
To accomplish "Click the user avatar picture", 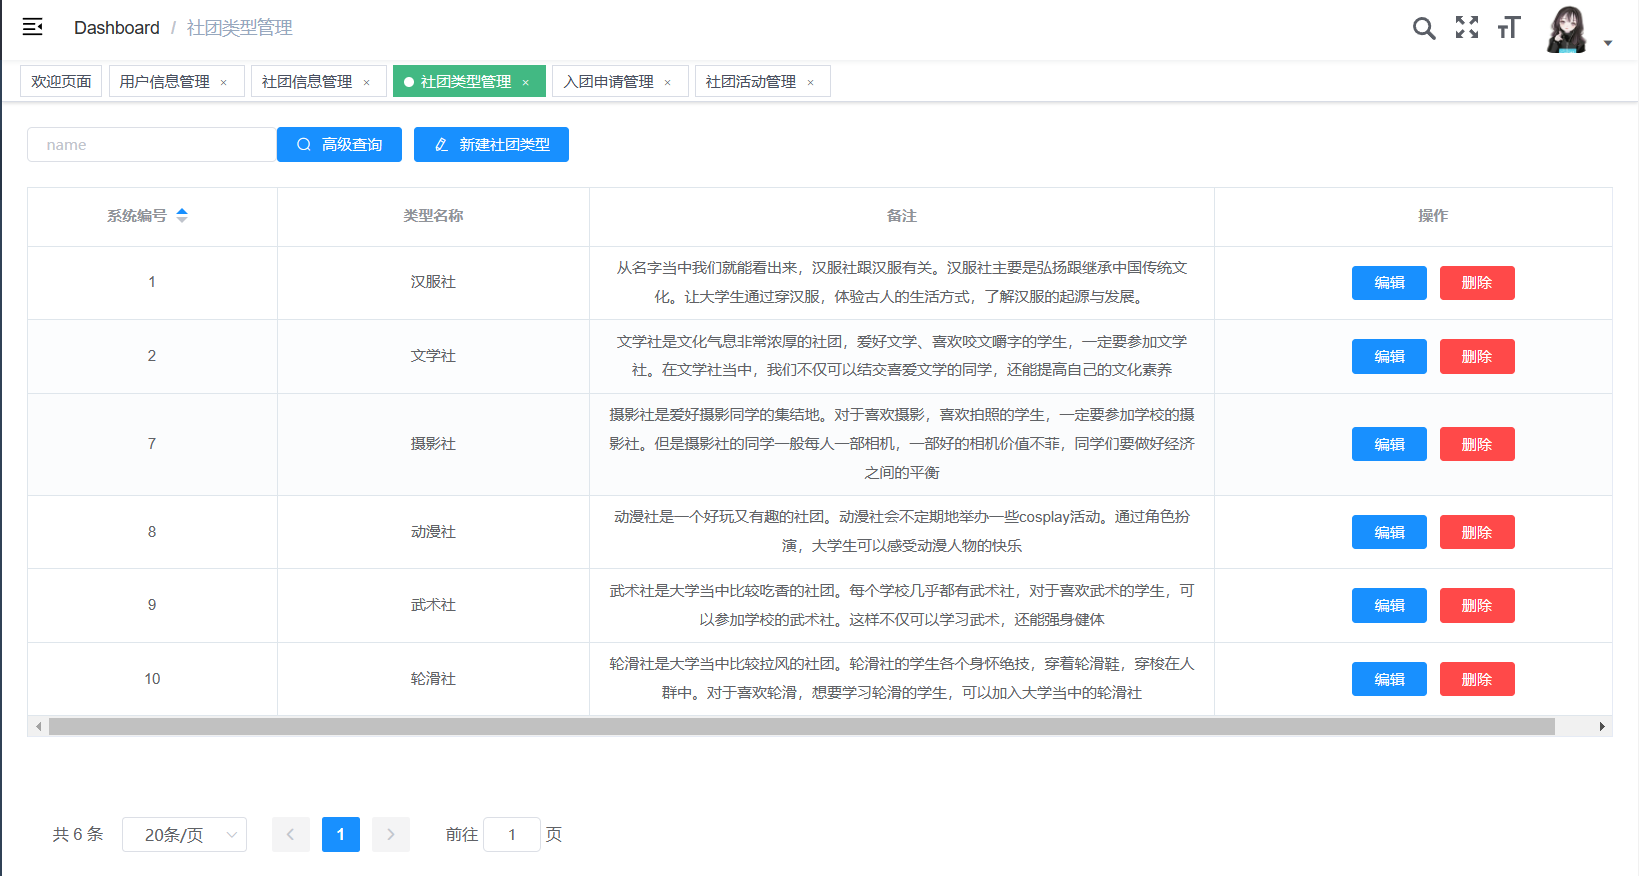I will [1566, 29].
